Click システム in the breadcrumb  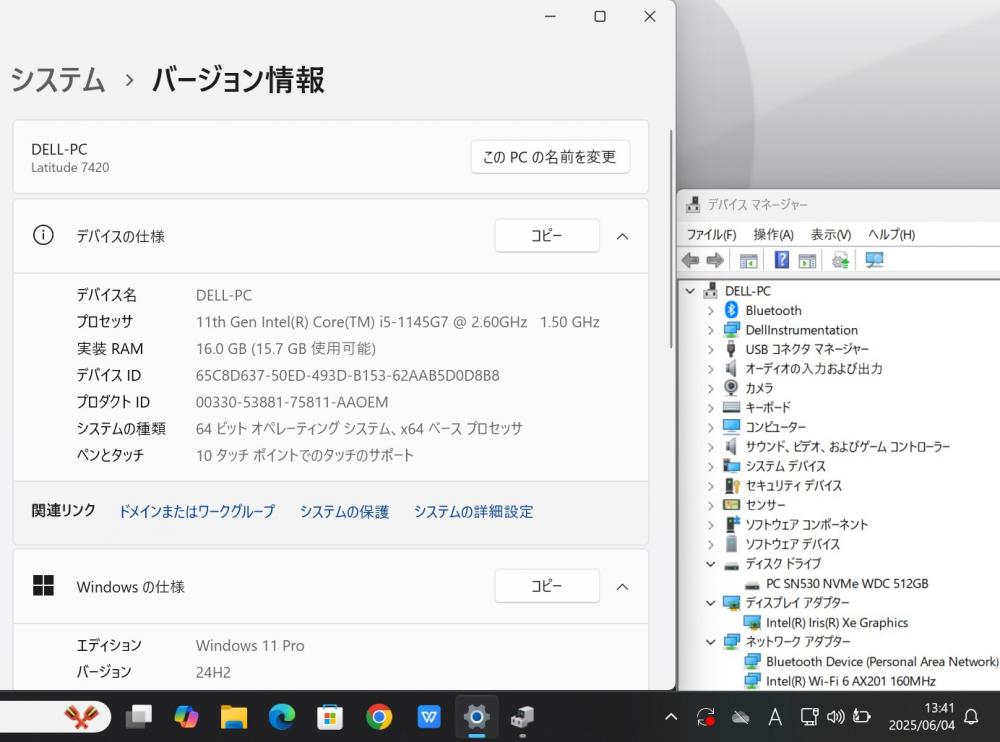click(58, 80)
